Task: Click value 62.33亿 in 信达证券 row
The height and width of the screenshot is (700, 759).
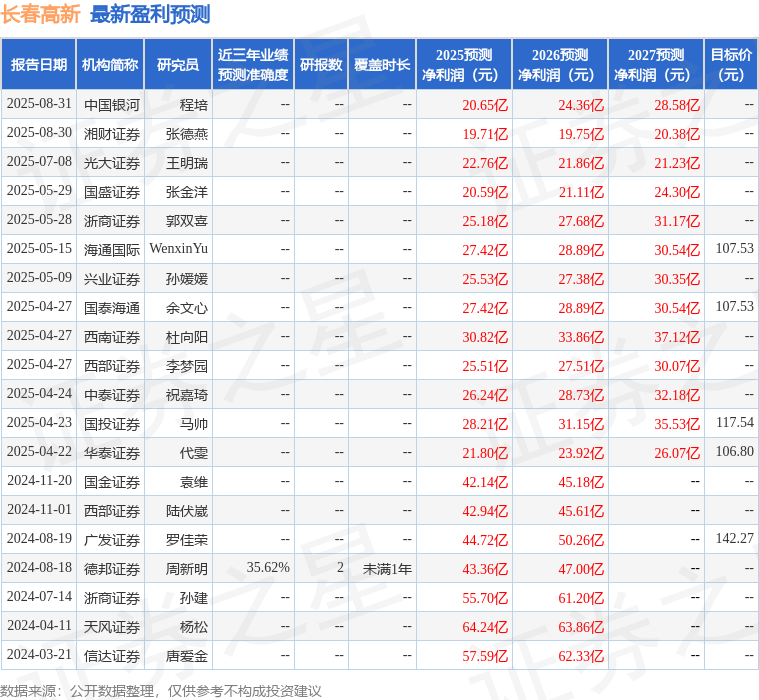Action: tap(581, 656)
